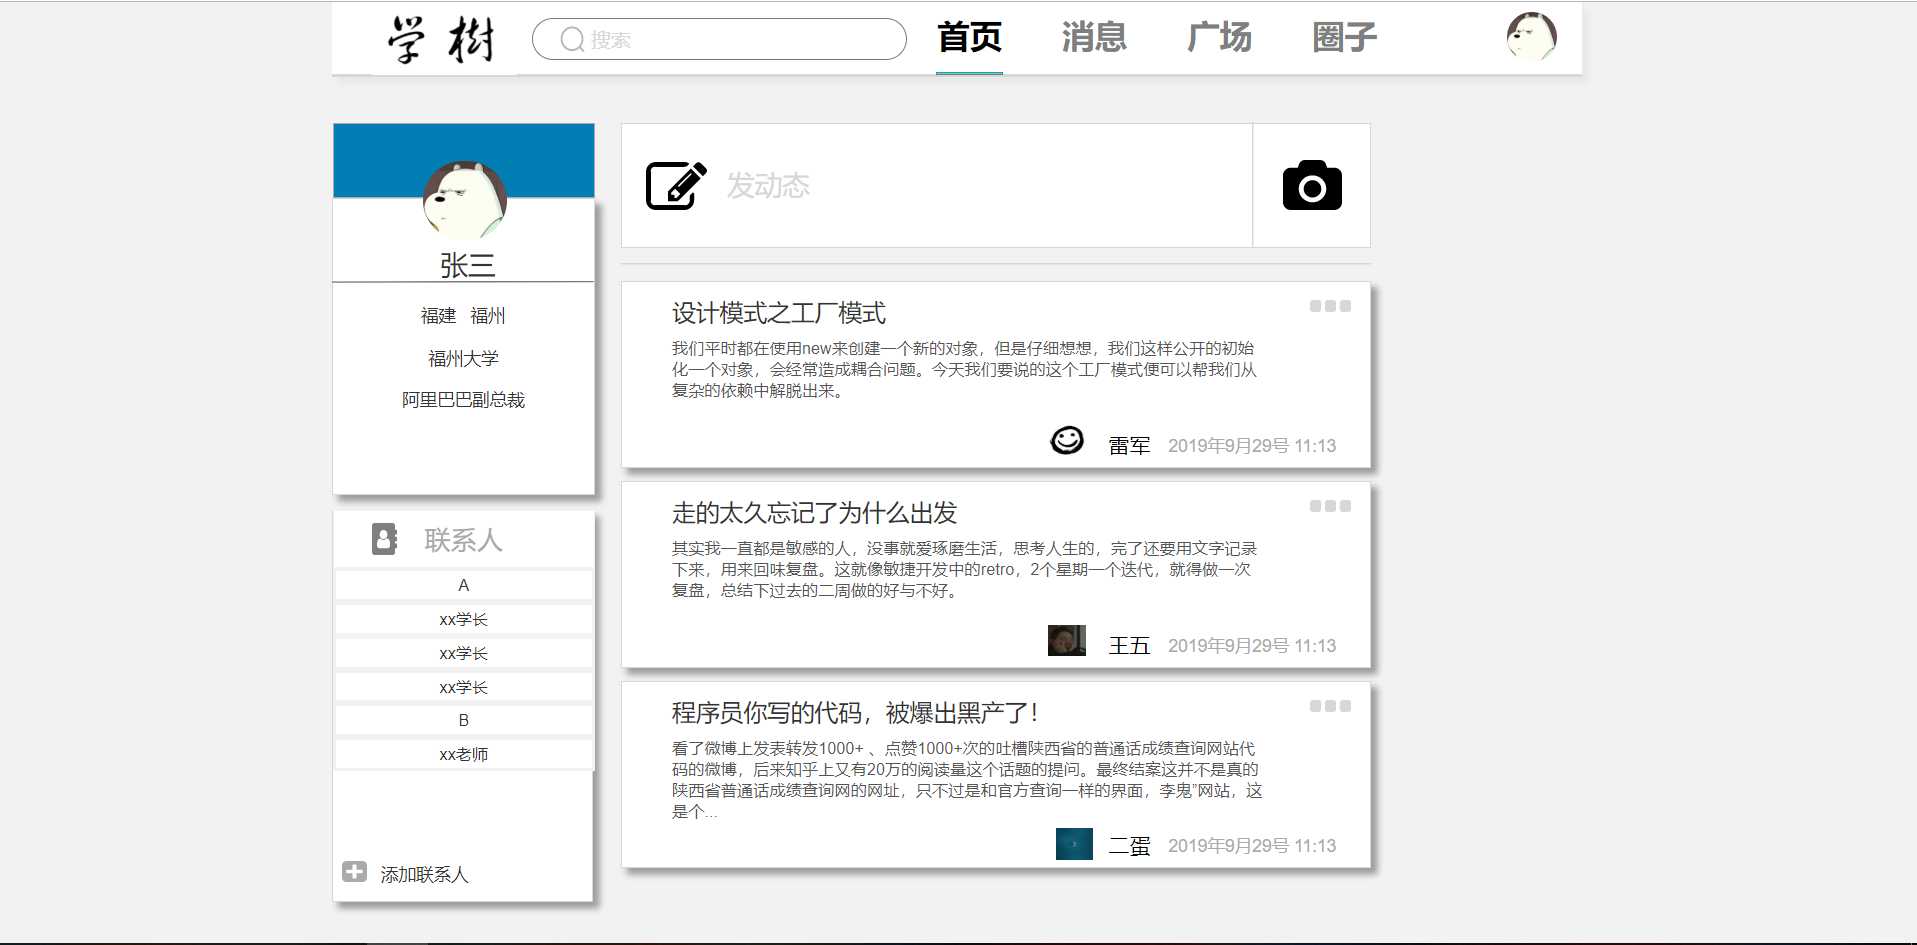
Task: Open post titled 走的太久忘记了为什么出发
Action: (x=814, y=513)
